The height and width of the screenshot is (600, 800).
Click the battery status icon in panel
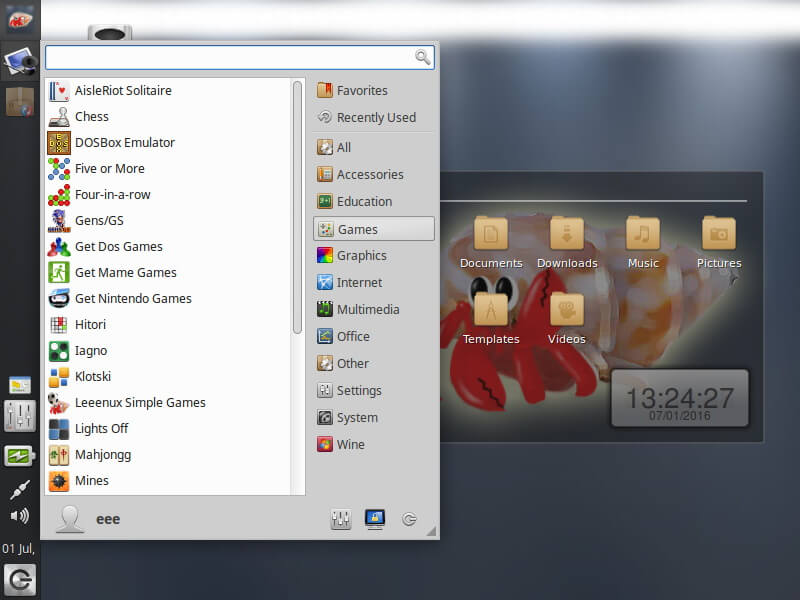coord(20,456)
